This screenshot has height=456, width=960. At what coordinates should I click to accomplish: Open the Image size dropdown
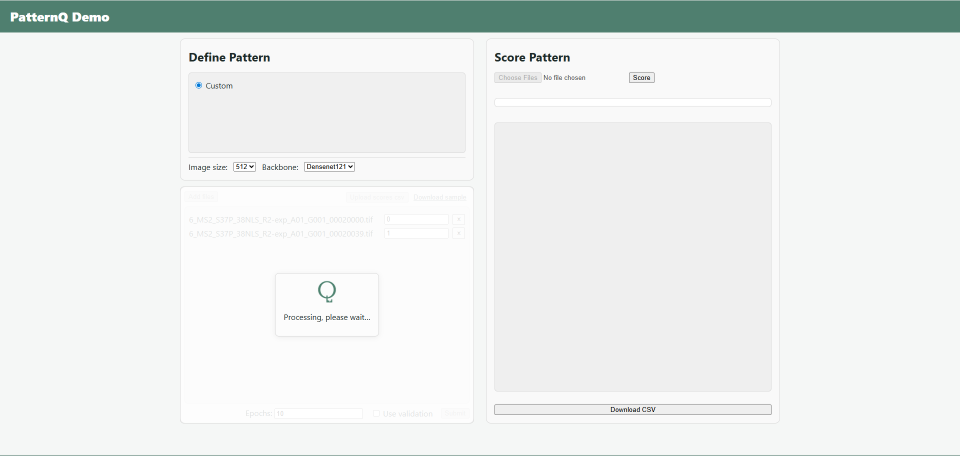244,167
